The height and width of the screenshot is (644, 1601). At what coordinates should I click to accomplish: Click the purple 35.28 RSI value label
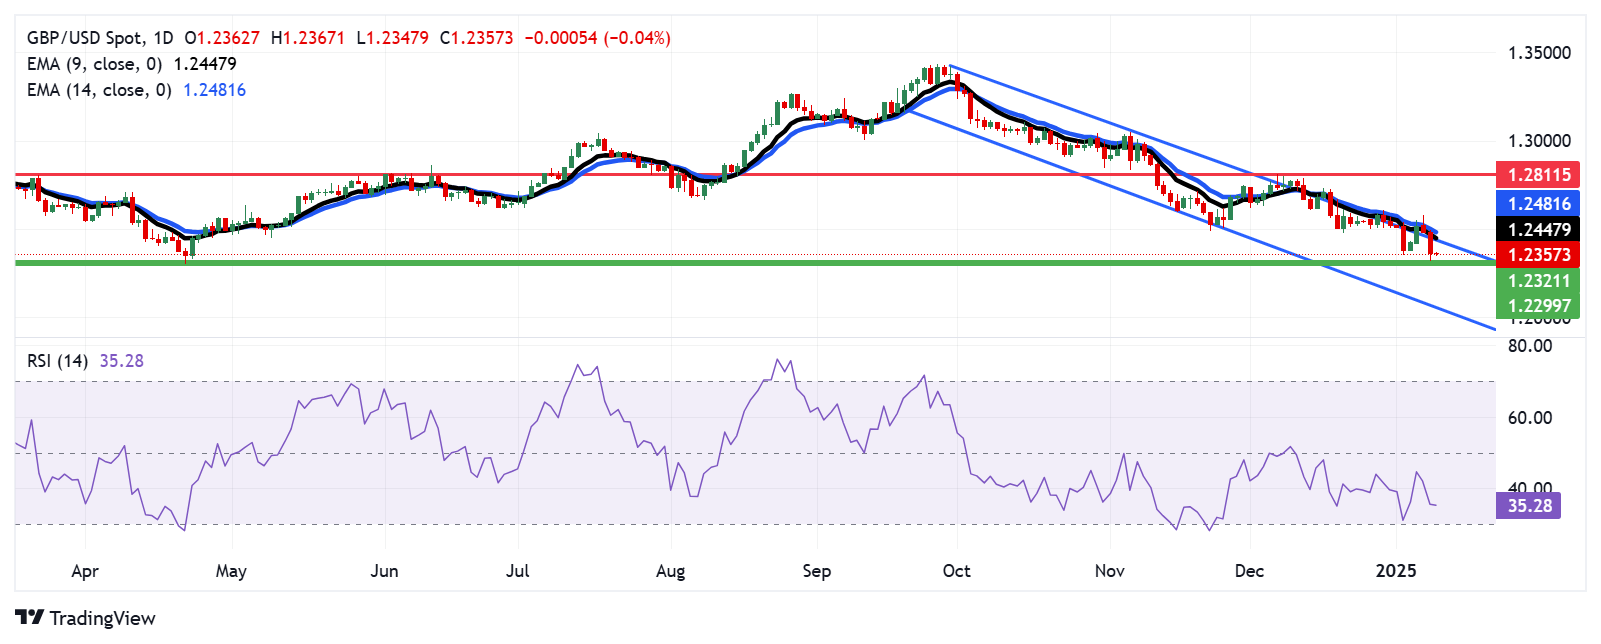click(x=1529, y=506)
